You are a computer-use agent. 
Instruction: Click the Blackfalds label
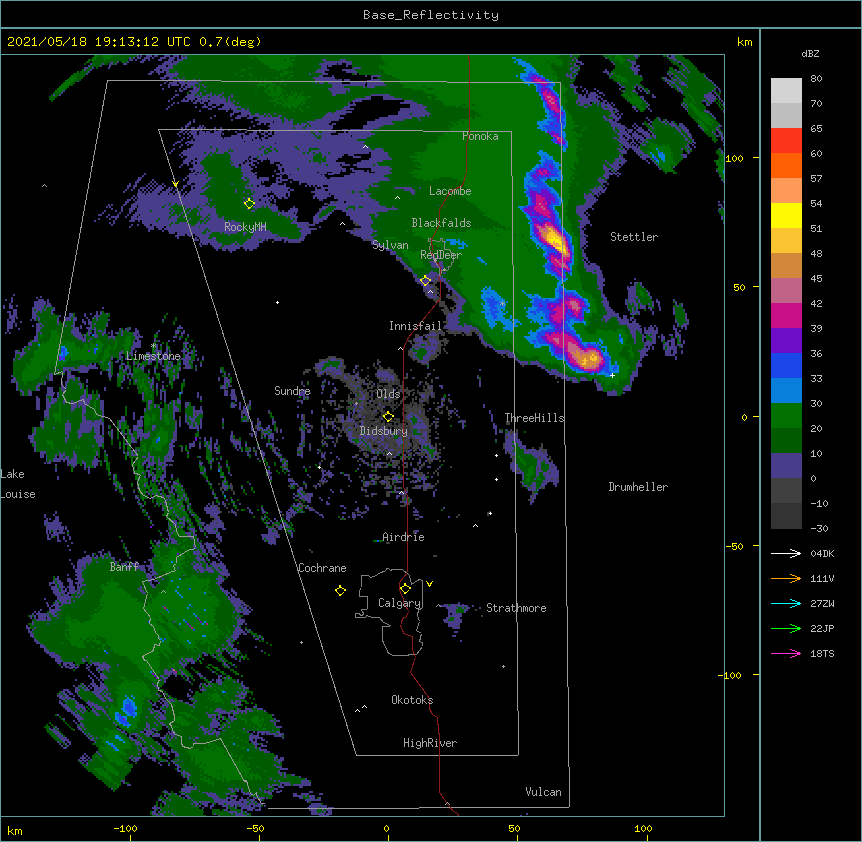pos(441,223)
